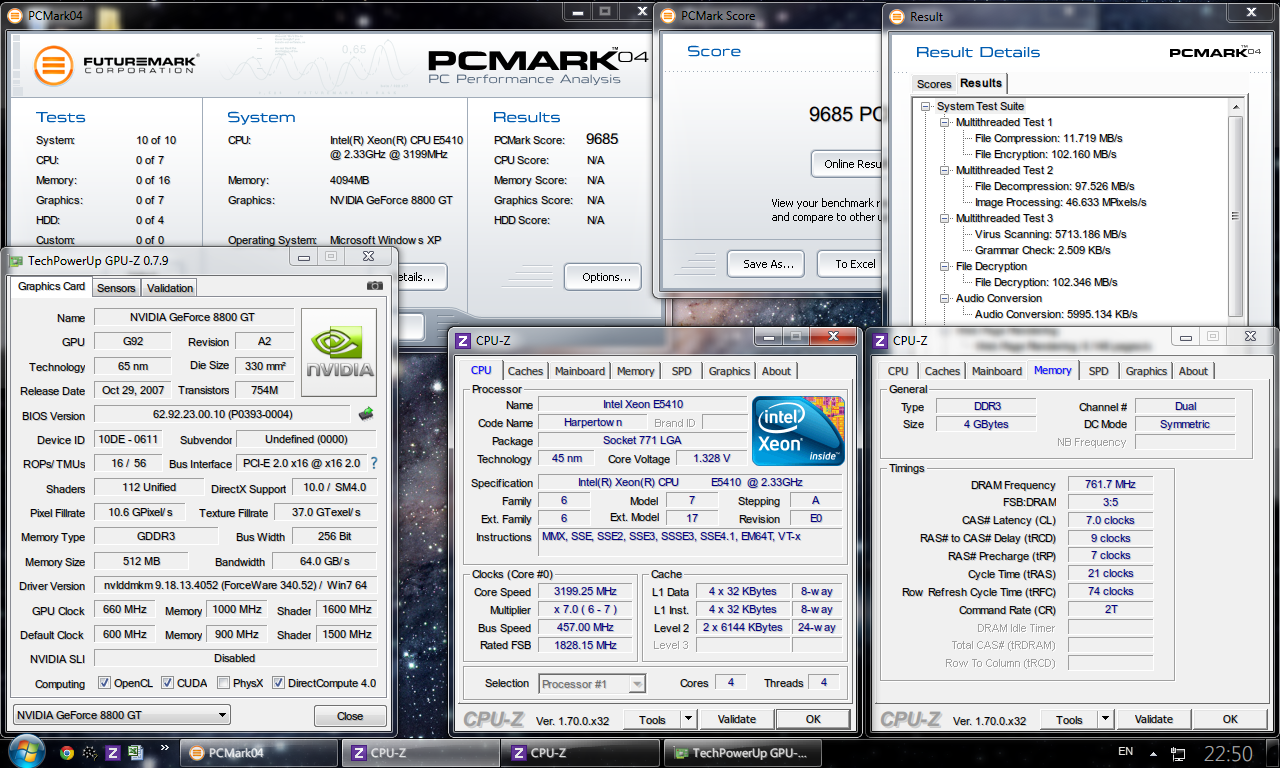Click the NVIDIA logo in GPU-Z
Screen dimensions: 1280x768
(339, 352)
